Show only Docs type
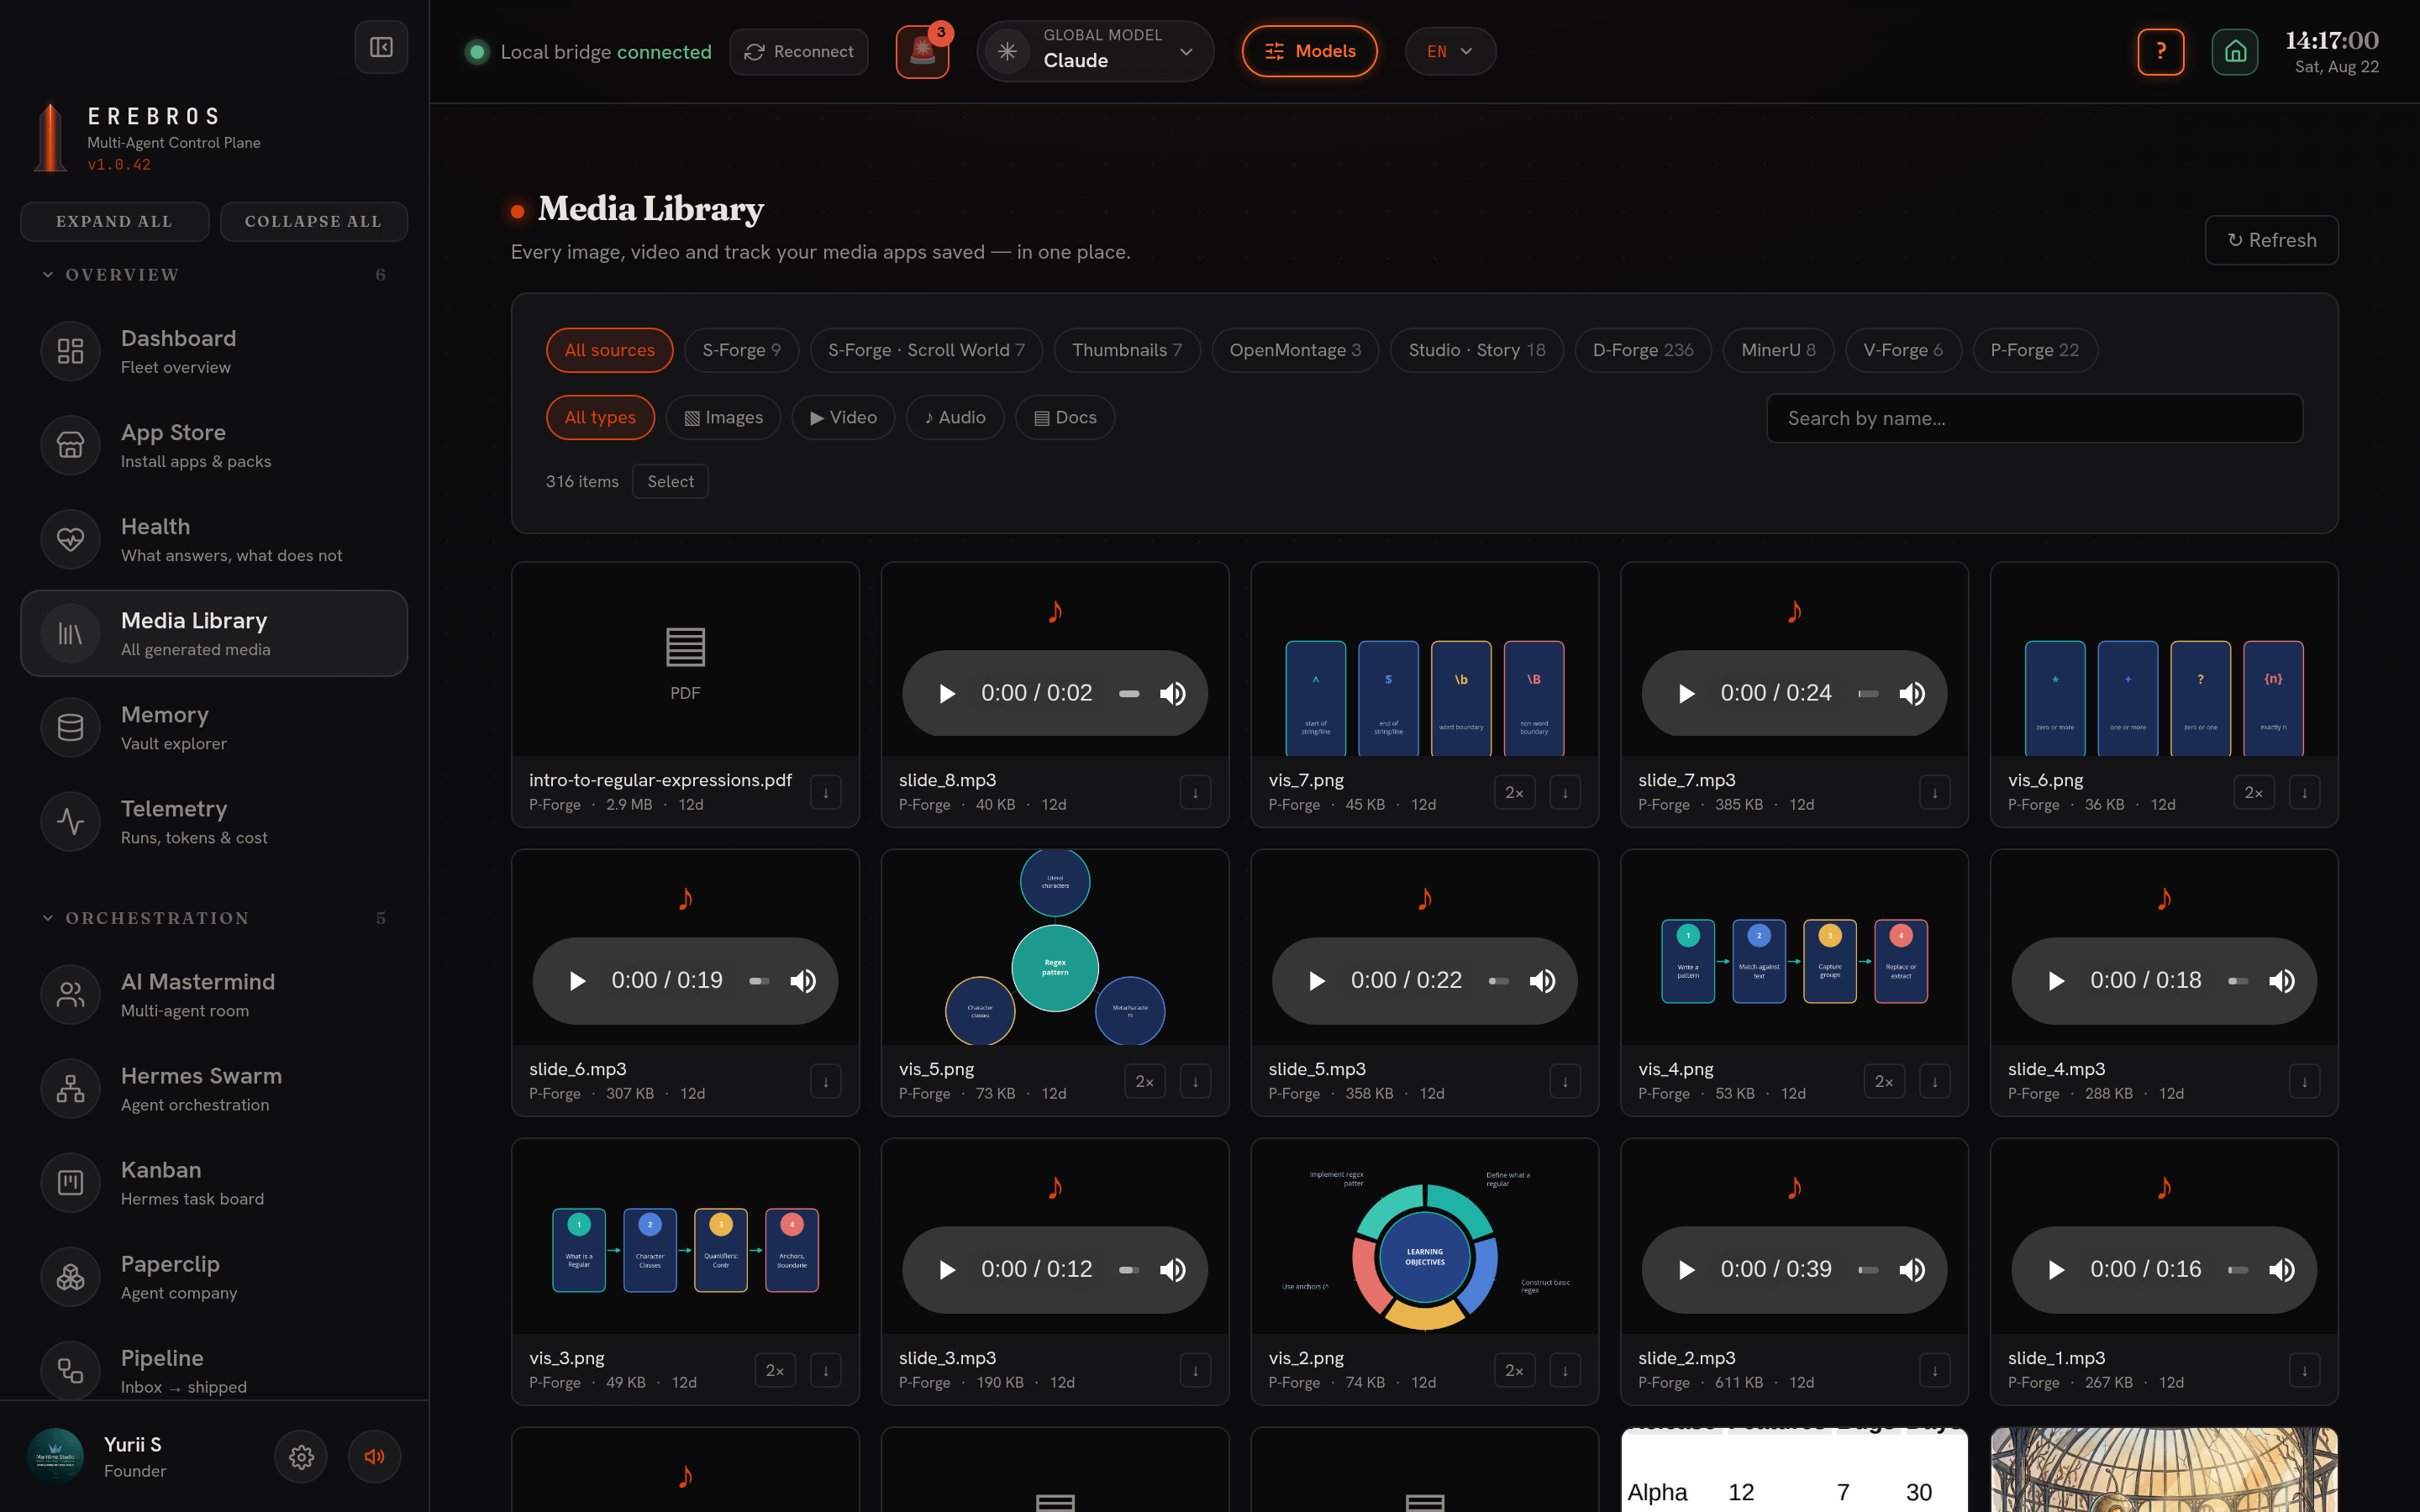Screen dimensions: 2420x1512 [x=1065, y=418]
